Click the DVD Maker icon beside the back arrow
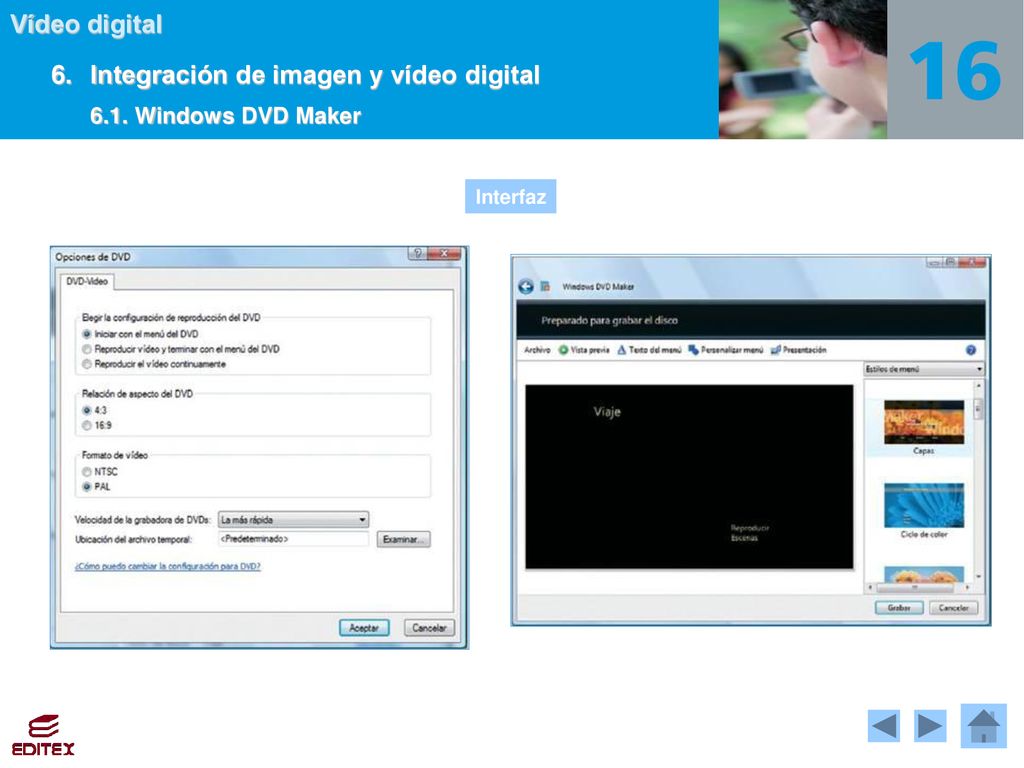1024x768 pixels. [545, 286]
